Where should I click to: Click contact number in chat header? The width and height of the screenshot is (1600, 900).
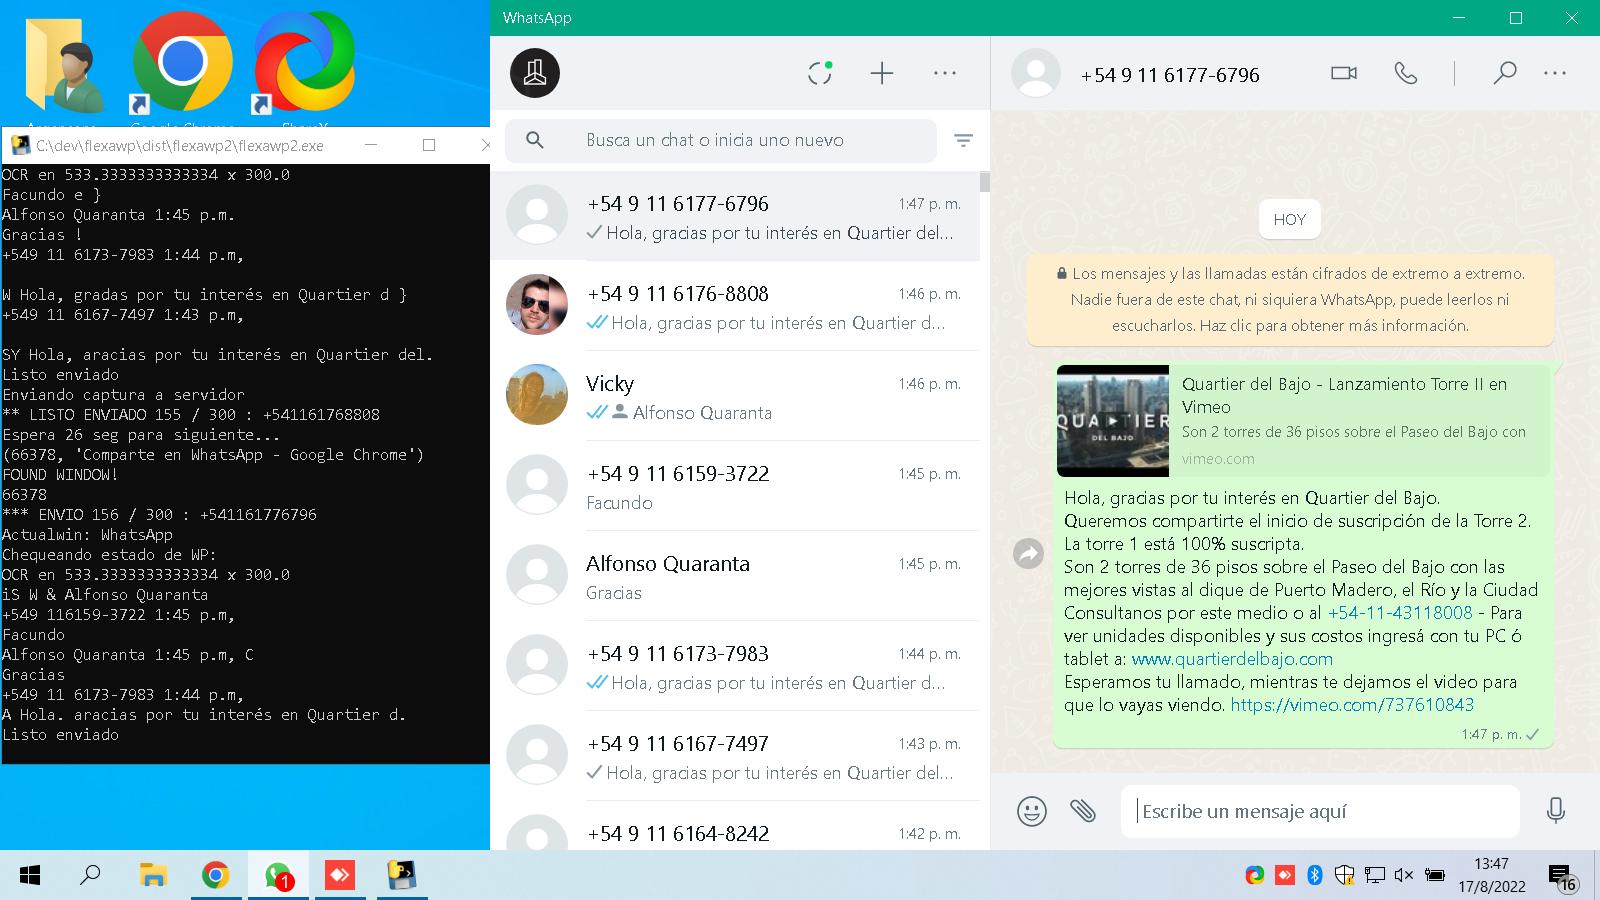tap(1170, 75)
